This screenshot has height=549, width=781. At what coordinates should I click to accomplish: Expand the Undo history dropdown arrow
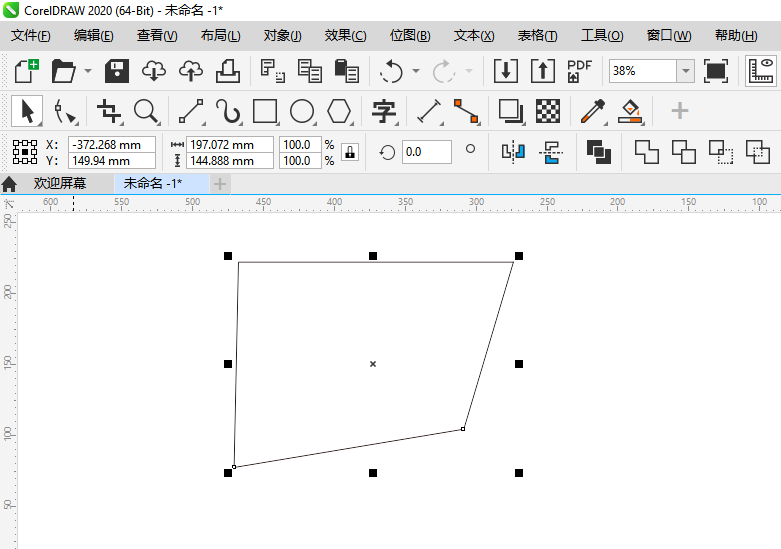coord(416,71)
